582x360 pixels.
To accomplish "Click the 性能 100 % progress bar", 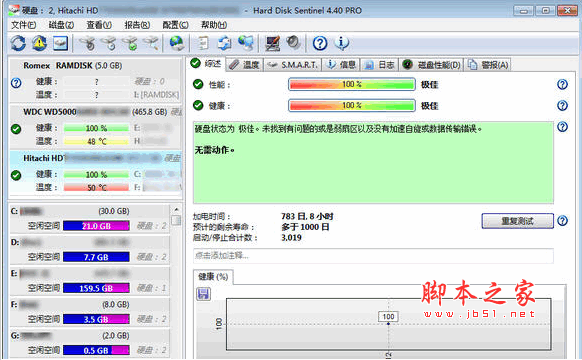I will pyautogui.click(x=352, y=84).
